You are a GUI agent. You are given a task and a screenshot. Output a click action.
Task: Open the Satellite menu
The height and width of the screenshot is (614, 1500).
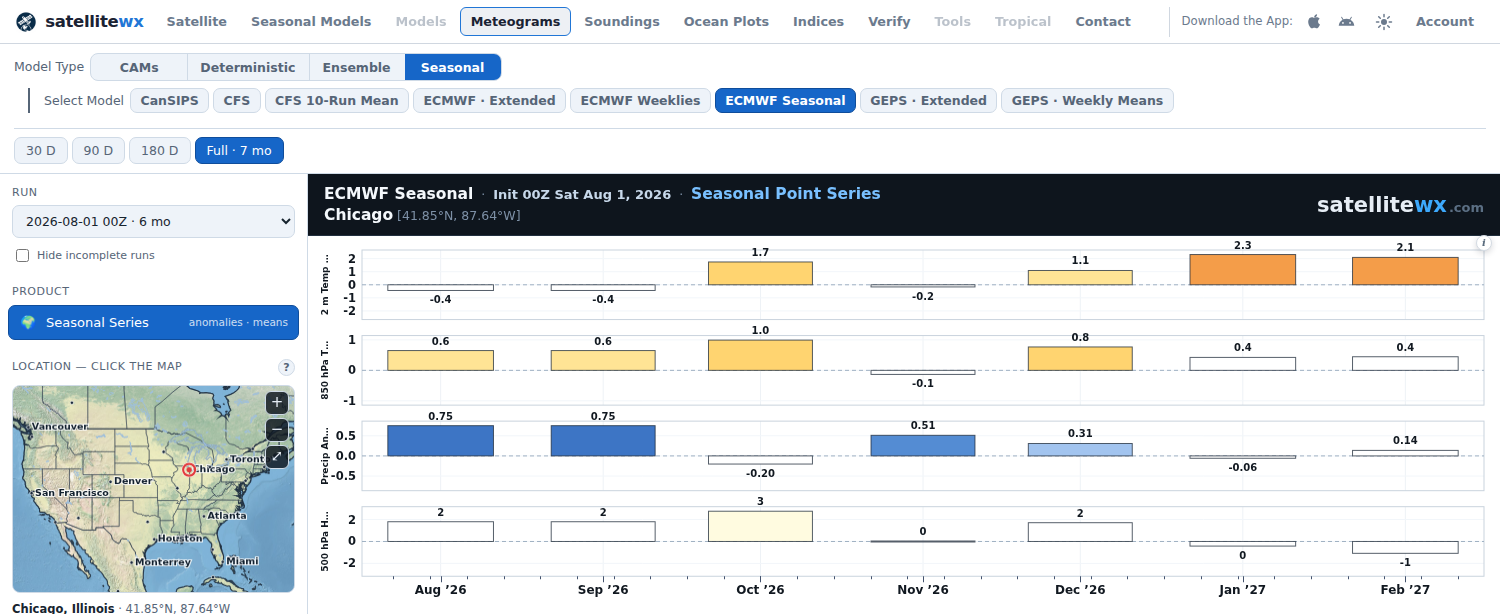click(196, 21)
